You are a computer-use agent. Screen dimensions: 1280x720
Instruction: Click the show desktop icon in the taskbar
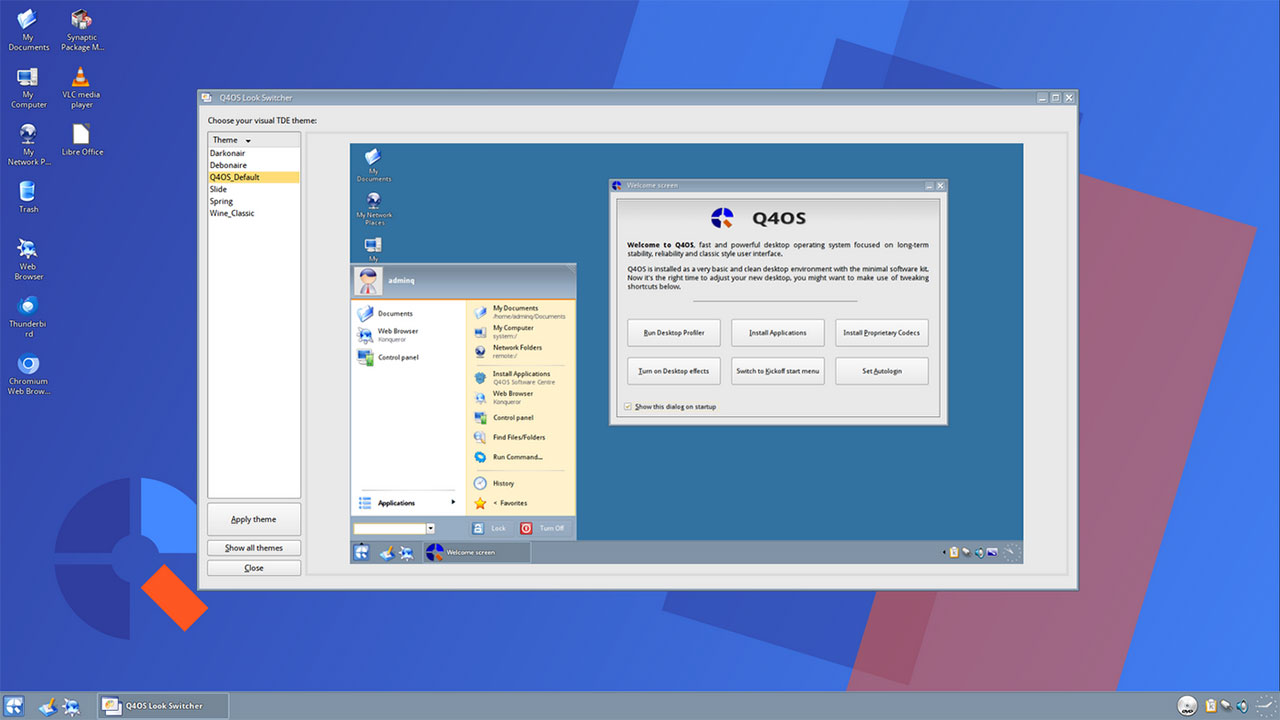(x=46, y=706)
